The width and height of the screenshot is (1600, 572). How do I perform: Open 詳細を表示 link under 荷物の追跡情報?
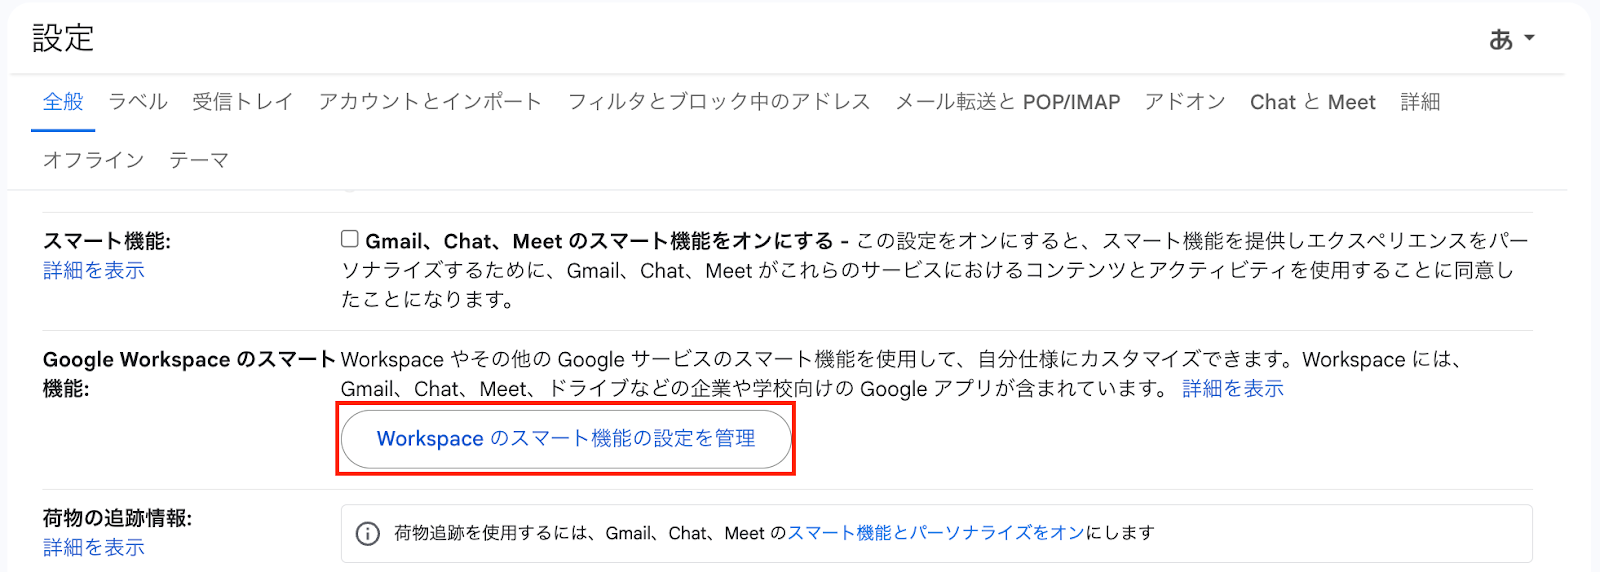coord(94,548)
